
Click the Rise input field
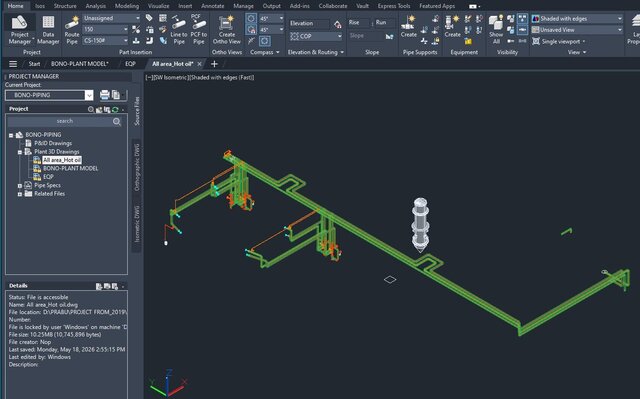(358, 23)
